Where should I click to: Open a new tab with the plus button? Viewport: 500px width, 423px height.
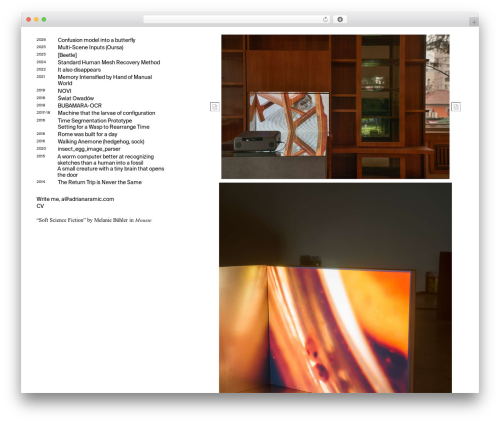pyautogui.click(x=474, y=22)
